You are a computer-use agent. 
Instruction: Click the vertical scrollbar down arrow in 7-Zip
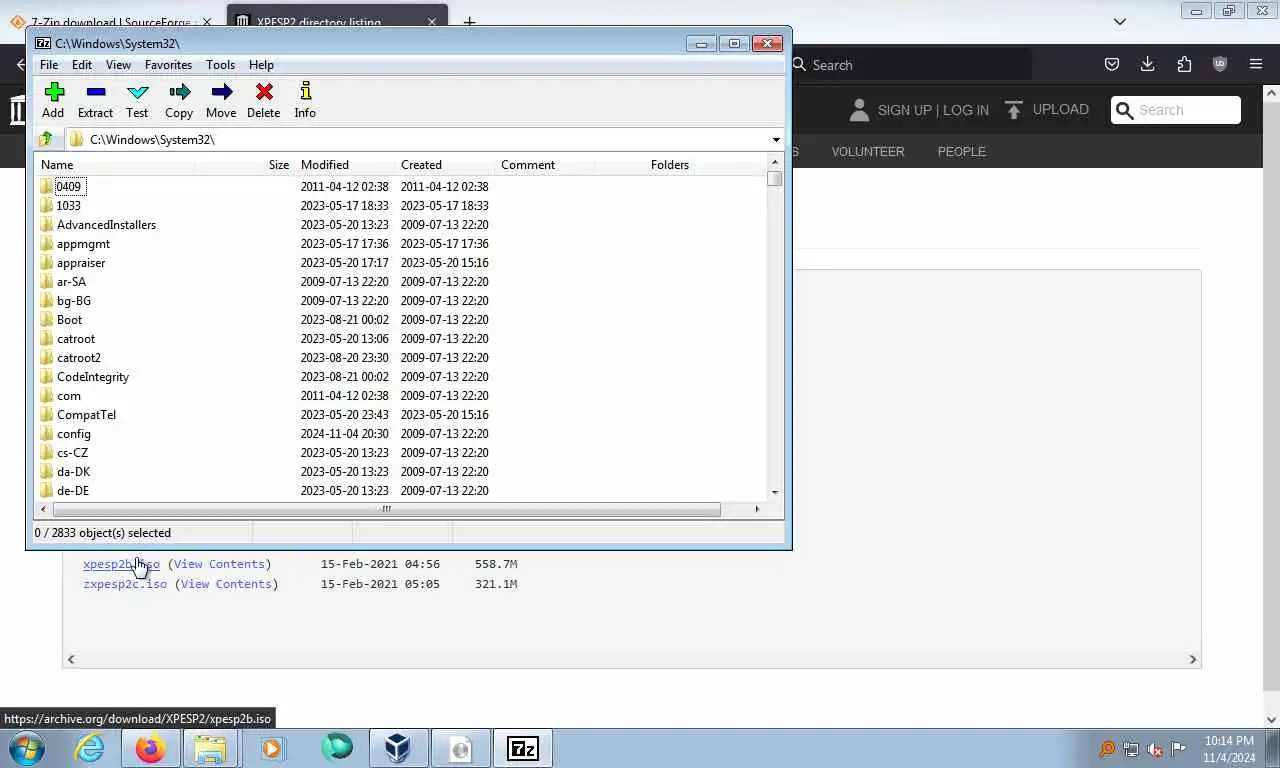775,493
